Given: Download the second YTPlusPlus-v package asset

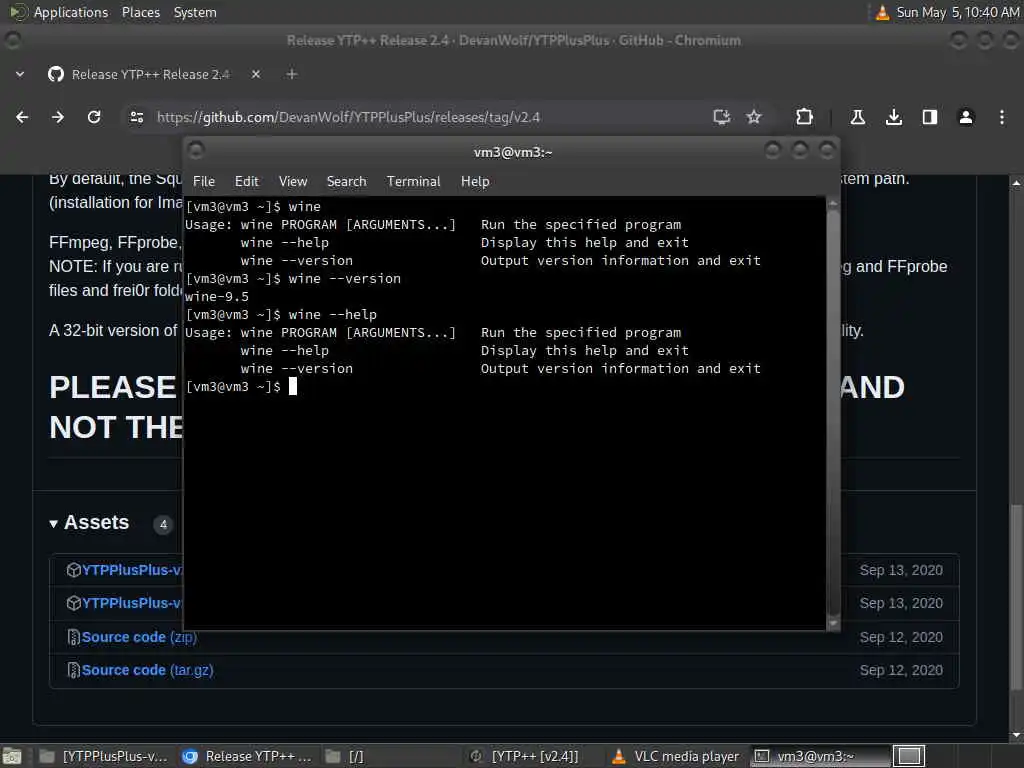Looking at the screenshot, I should click(x=132, y=603).
